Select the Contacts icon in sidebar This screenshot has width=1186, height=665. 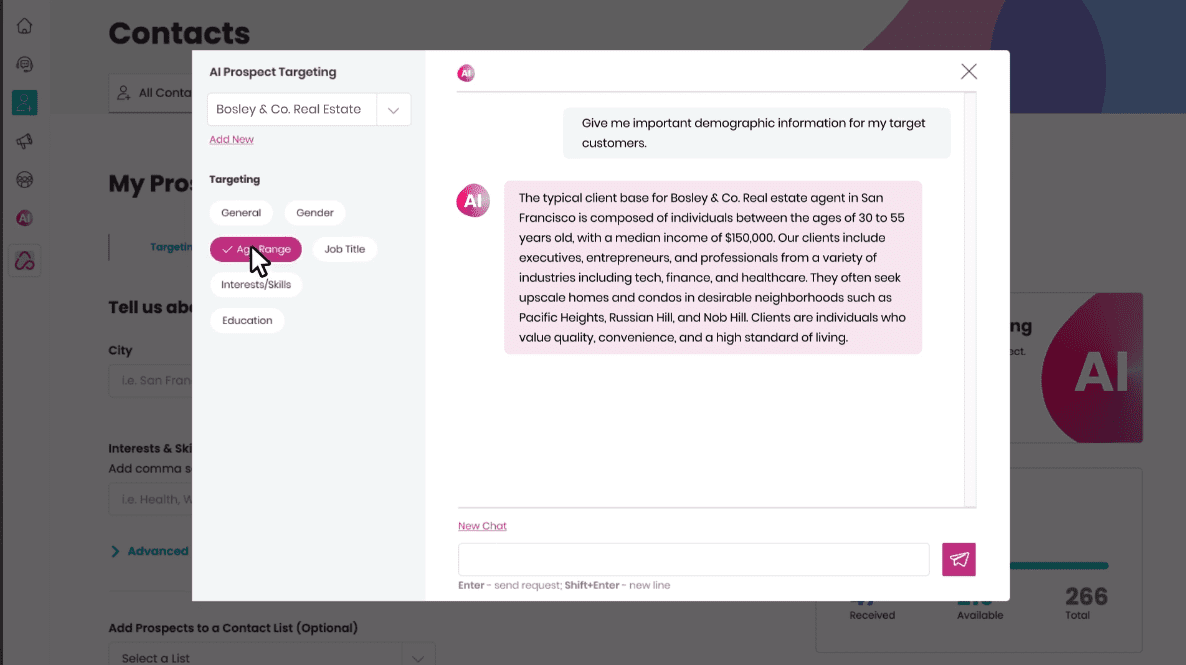click(25, 102)
